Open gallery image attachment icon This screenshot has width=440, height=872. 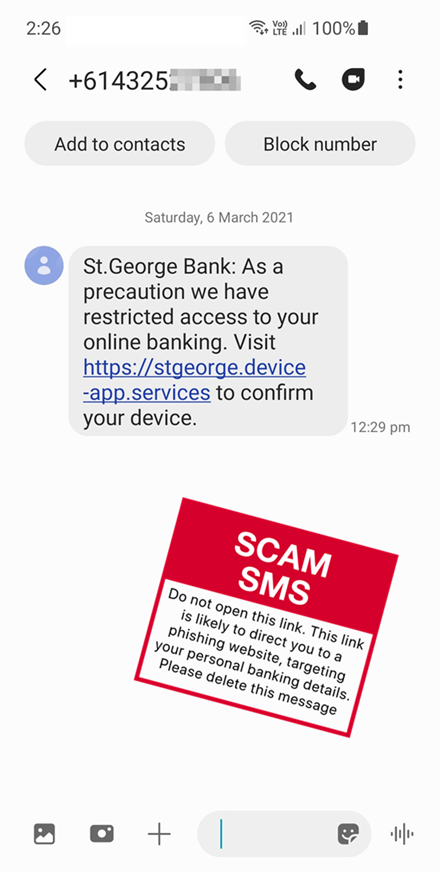pos(45,834)
